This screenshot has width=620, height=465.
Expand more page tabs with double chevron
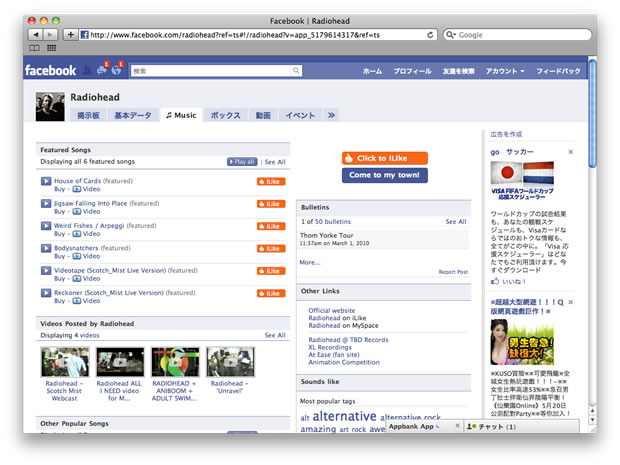[331, 115]
